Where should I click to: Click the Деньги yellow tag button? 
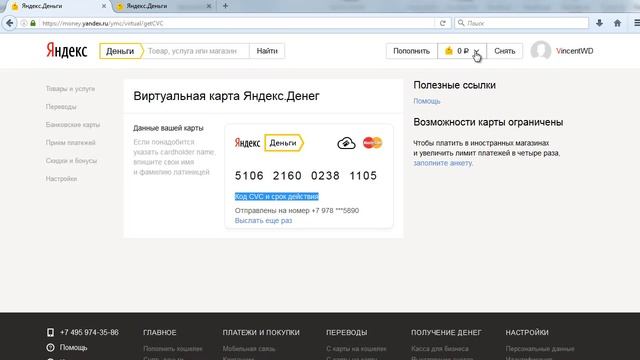121,51
